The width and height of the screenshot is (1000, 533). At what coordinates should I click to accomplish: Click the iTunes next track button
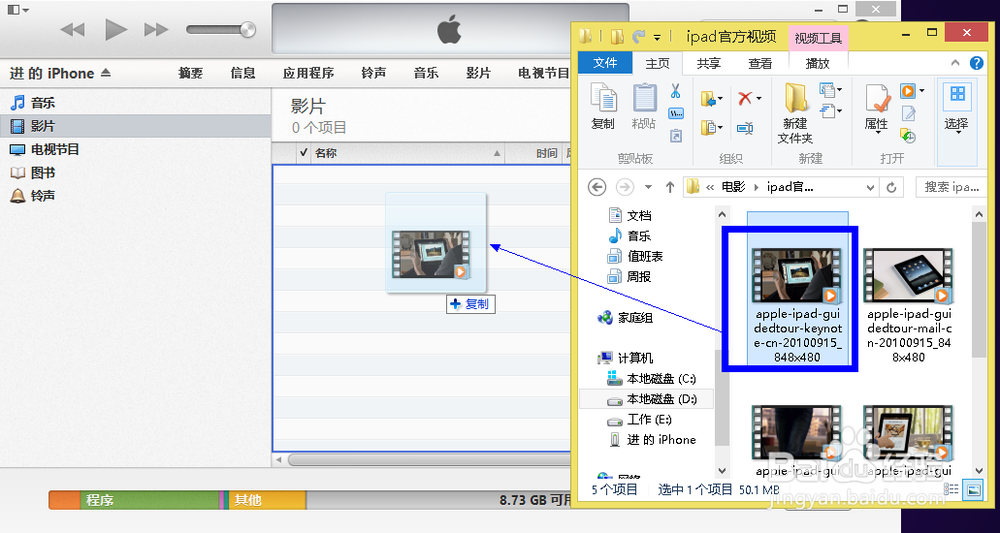coord(156,29)
